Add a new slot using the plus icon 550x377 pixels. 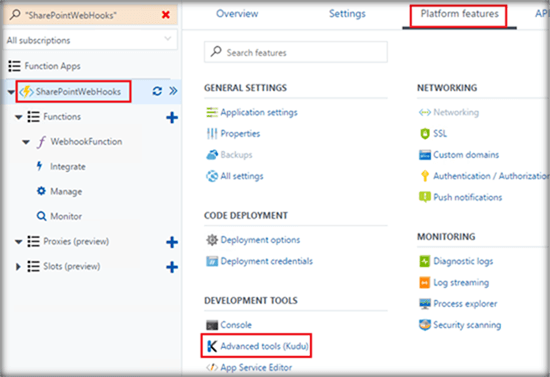[172, 267]
